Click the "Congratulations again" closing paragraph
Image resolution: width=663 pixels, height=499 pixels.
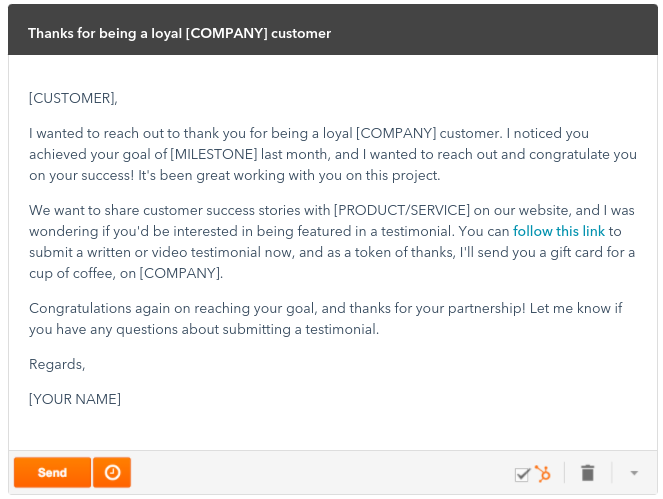(x=325, y=319)
